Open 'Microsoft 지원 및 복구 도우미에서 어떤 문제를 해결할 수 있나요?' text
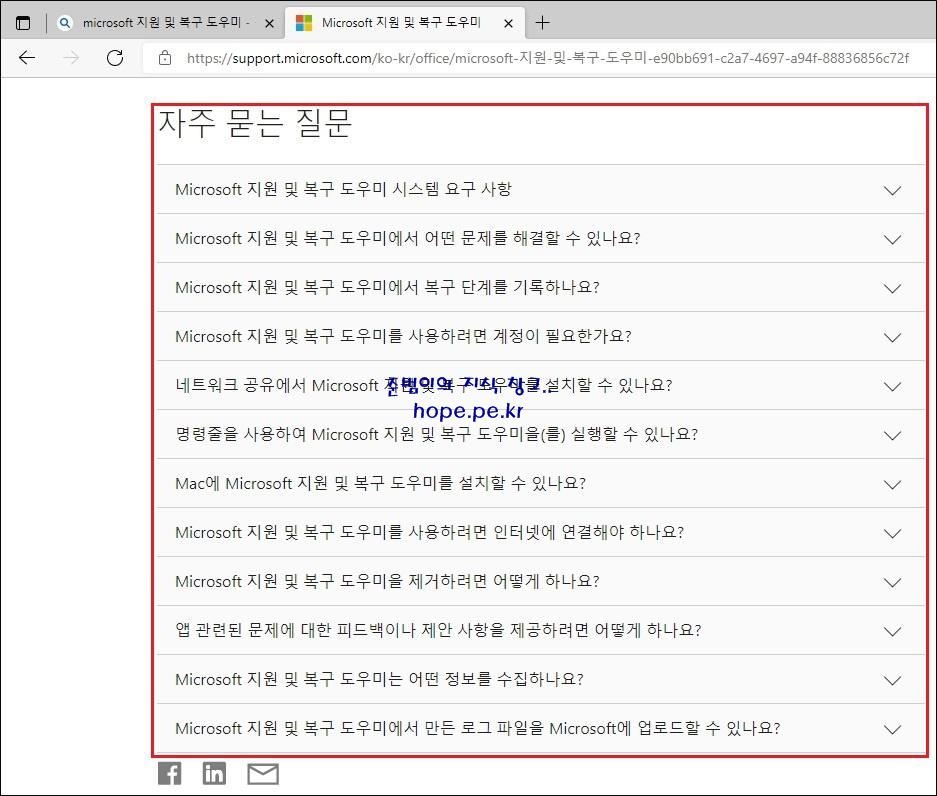 408,238
